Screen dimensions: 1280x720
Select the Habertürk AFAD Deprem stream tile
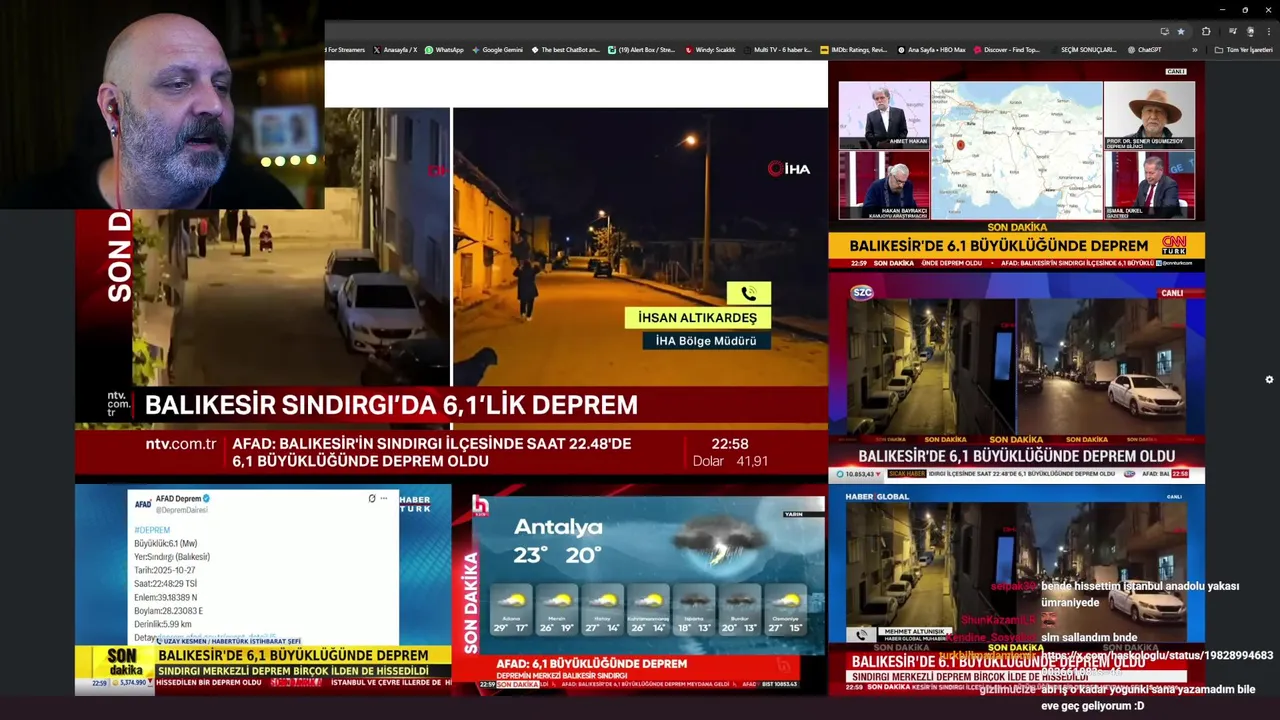coord(263,589)
